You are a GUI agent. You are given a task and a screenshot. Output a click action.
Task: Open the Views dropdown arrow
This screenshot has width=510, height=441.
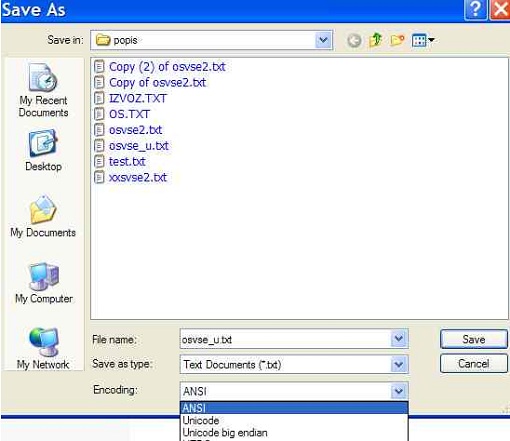click(x=431, y=40)
